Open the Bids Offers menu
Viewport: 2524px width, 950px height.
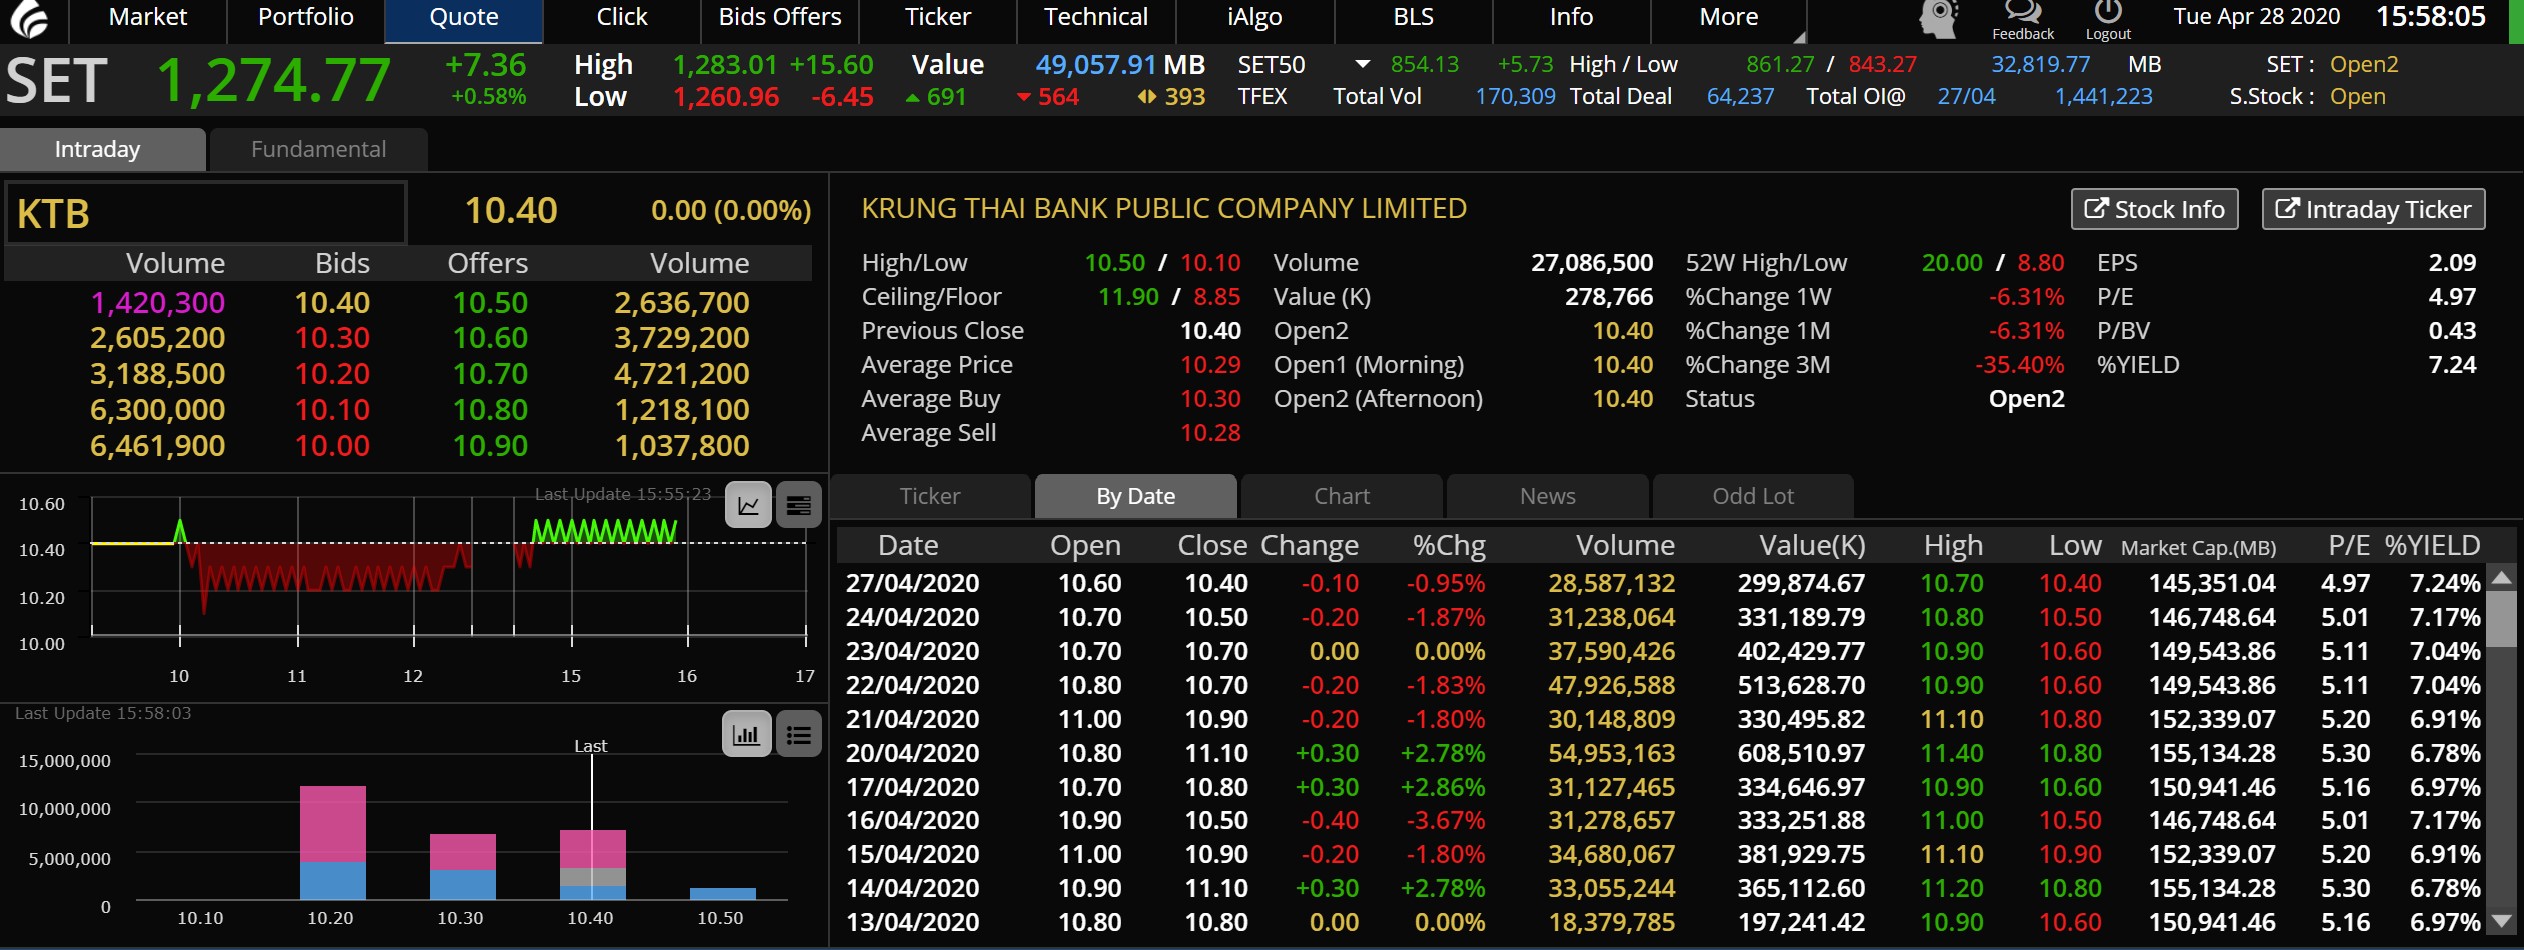click(x=780, y=18)
